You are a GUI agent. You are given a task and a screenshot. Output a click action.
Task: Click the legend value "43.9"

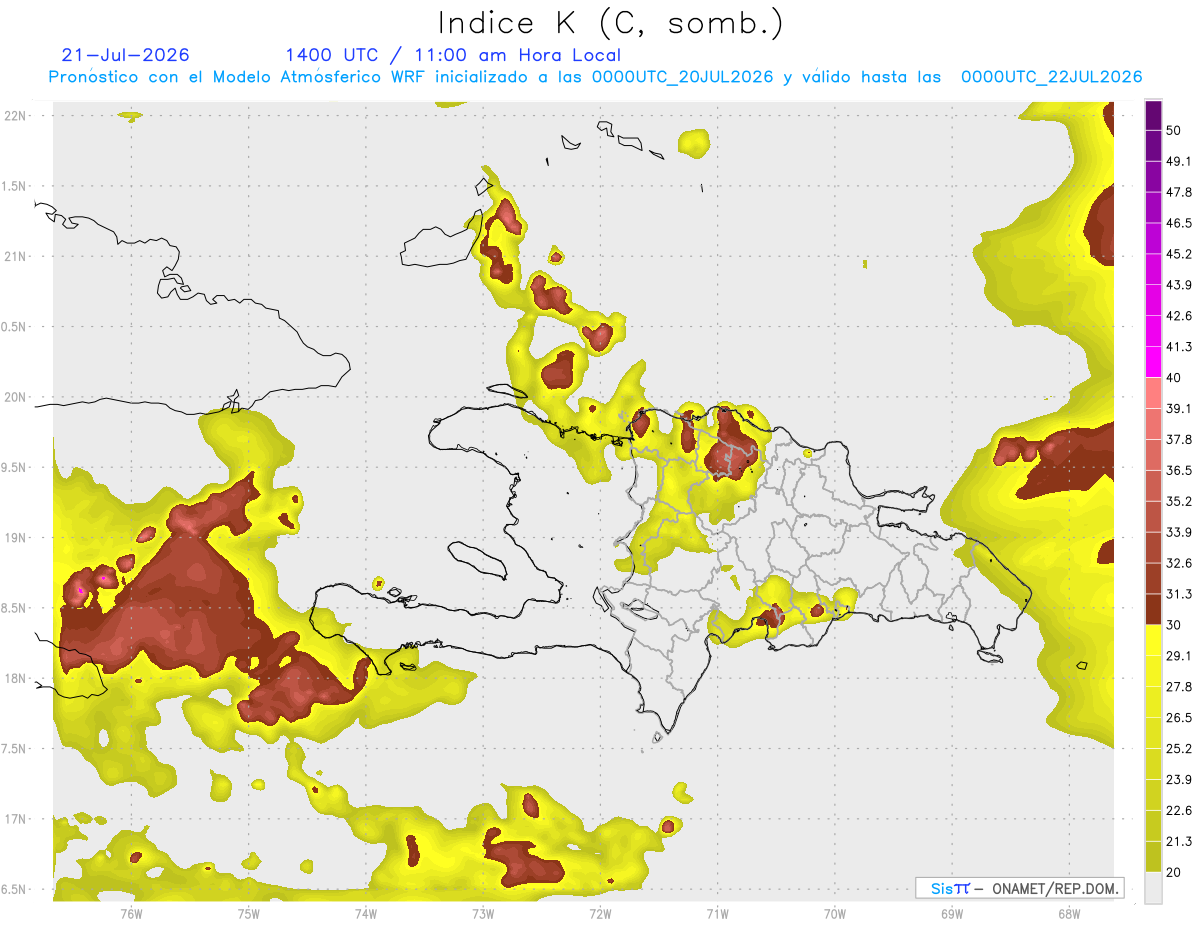coord(1178,285)
